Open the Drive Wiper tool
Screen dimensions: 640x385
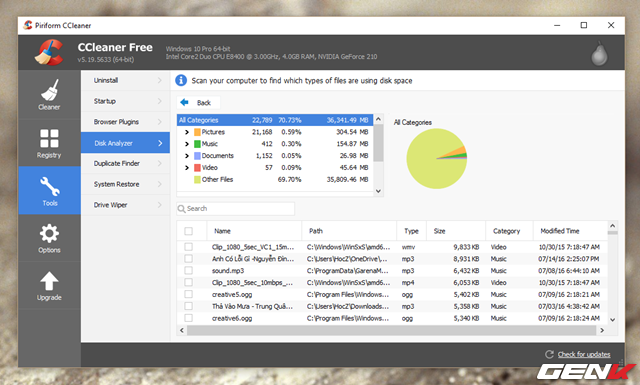tap(125, 205)
